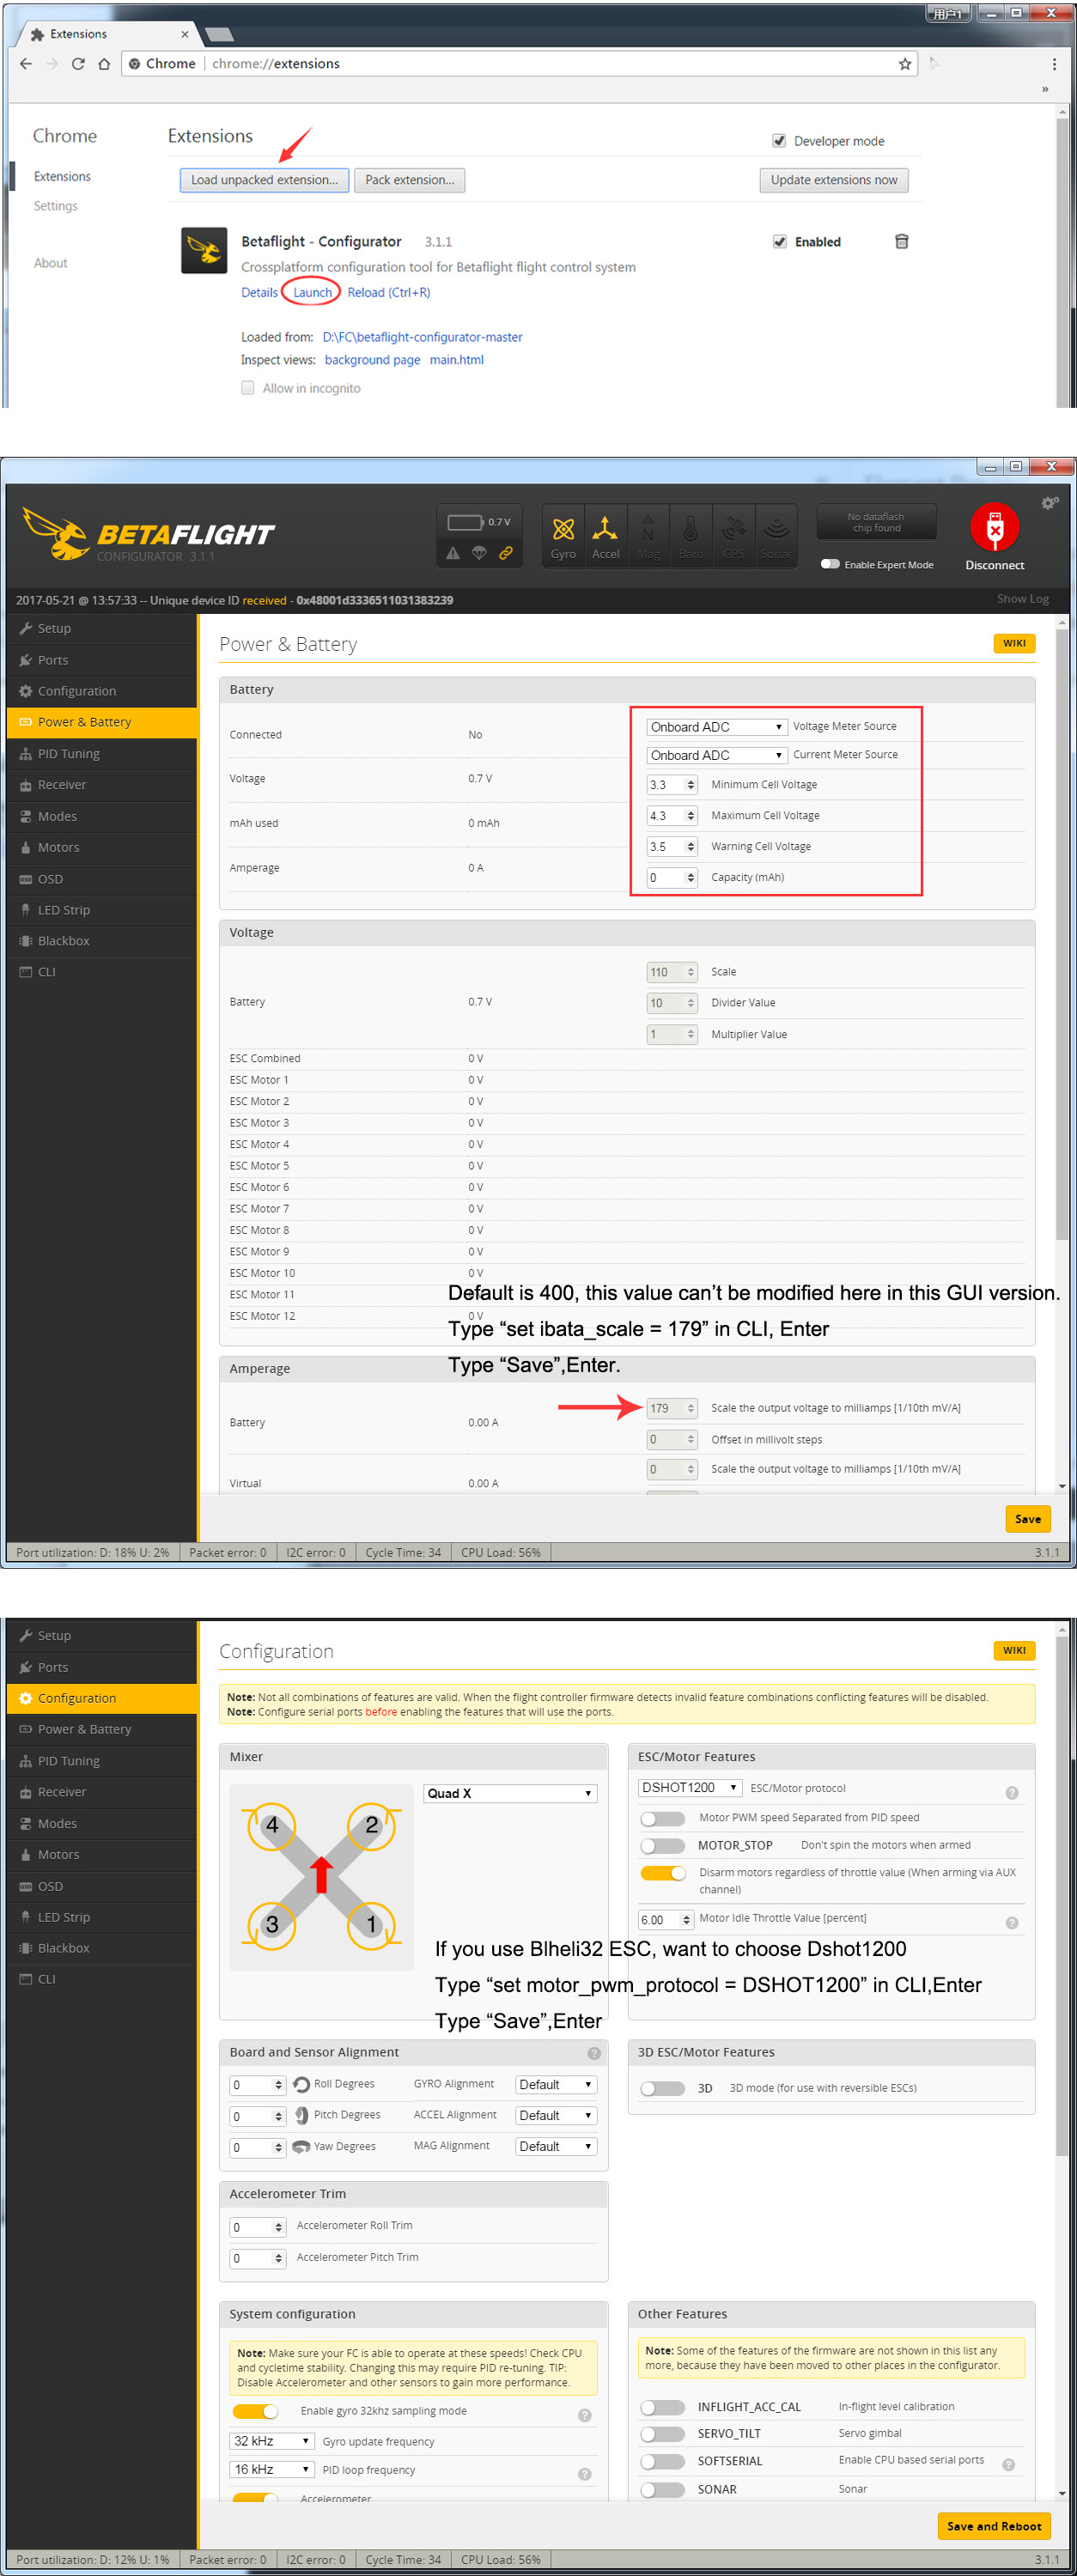
Task: Open the MAG Alignment dropdown
Action: point(556,2147)
